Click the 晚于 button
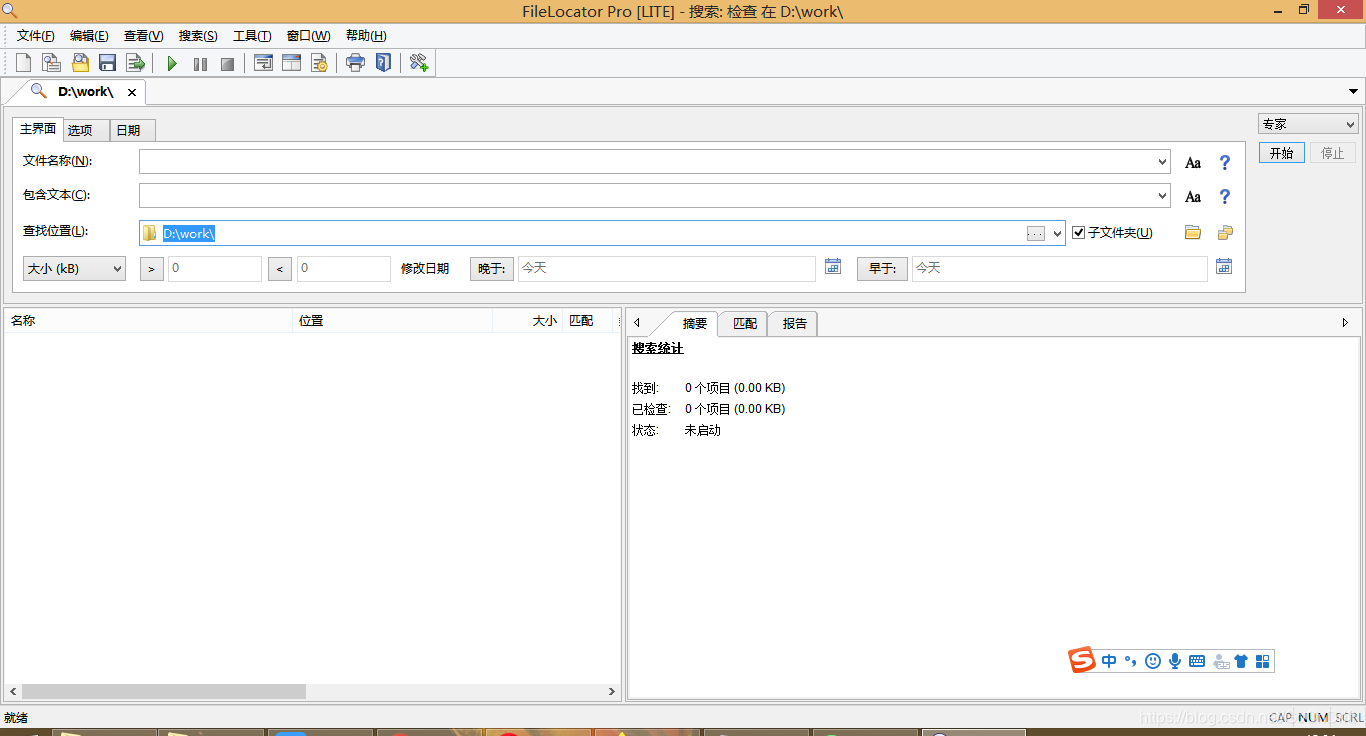This screenshot has height=736, width=1366. (492, 269)
